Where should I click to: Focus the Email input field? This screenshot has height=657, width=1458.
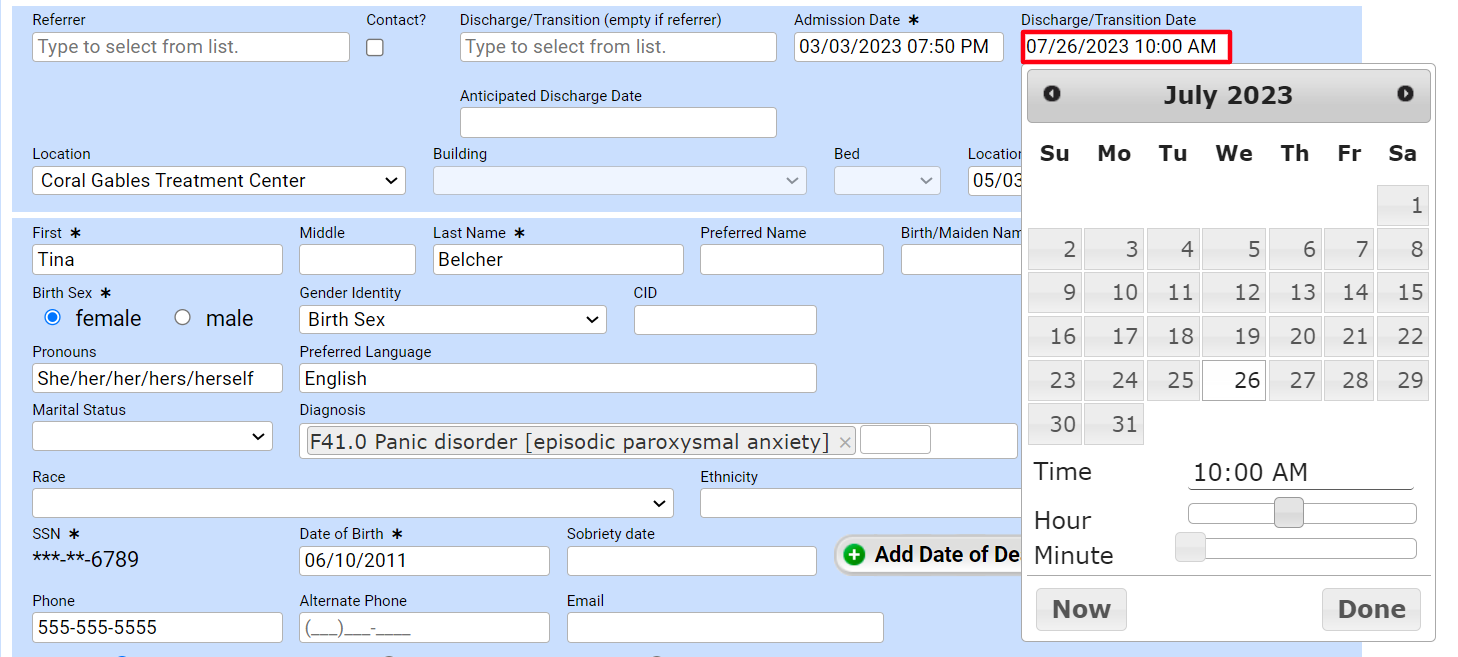[x=725, y=628]
